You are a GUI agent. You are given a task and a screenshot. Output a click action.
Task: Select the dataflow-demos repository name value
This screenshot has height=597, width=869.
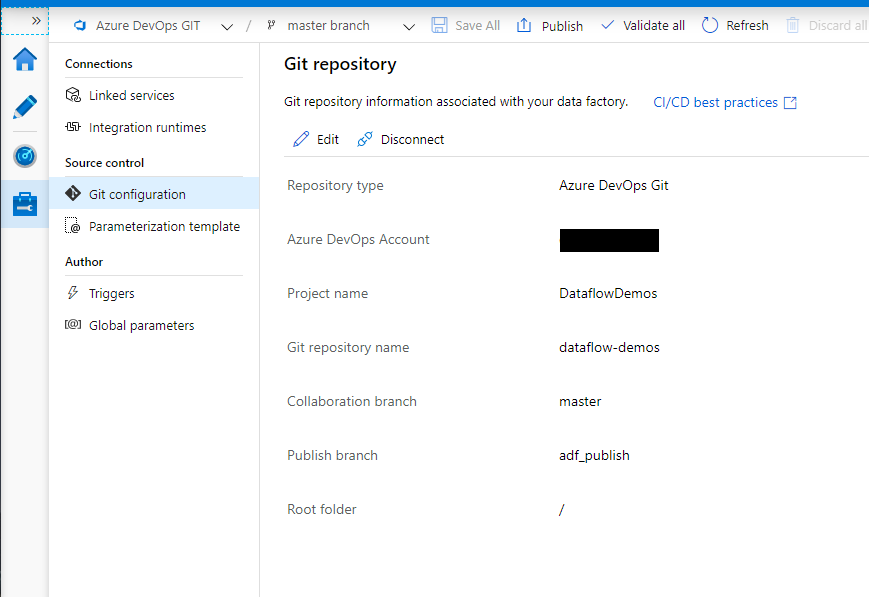[x=609, y=348]
